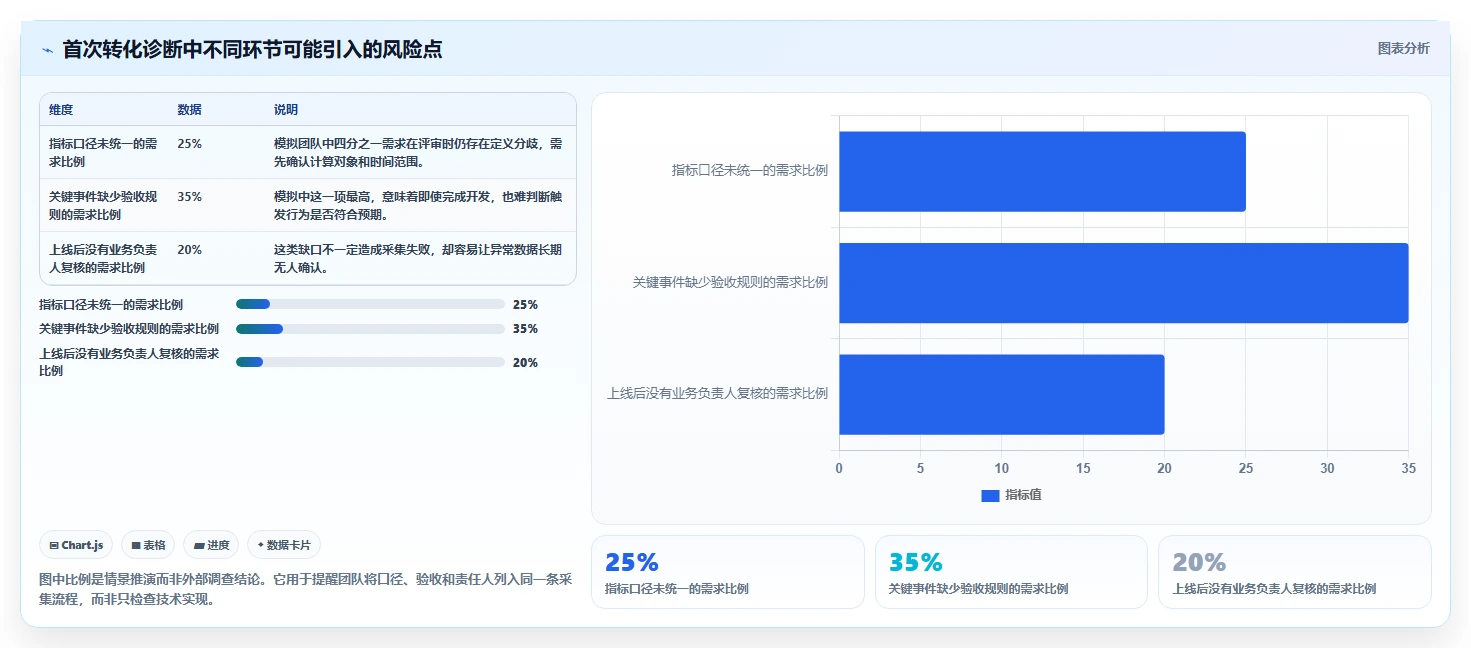Click the 指标口径未统一的需求比例 chart bar

click(1042, 171)
